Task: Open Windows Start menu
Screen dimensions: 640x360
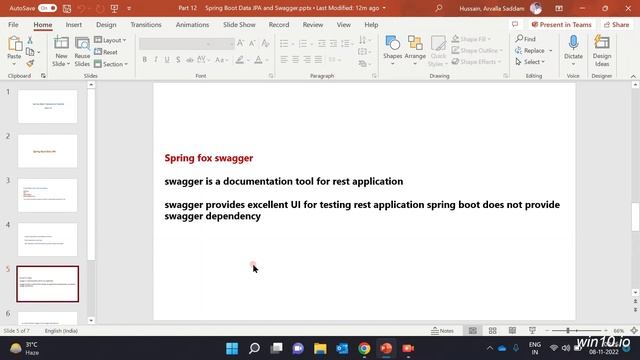Action: click(x=232, y=349)
